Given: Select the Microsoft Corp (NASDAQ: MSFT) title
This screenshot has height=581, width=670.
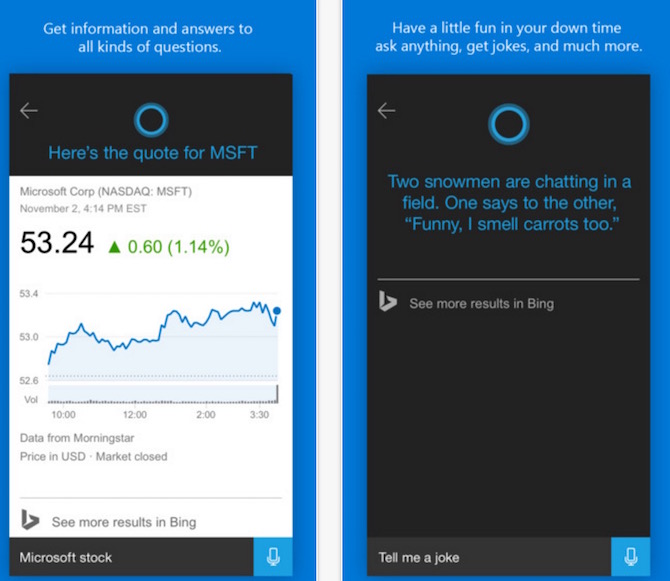Looking at the screenshot, I should [106, 191].
